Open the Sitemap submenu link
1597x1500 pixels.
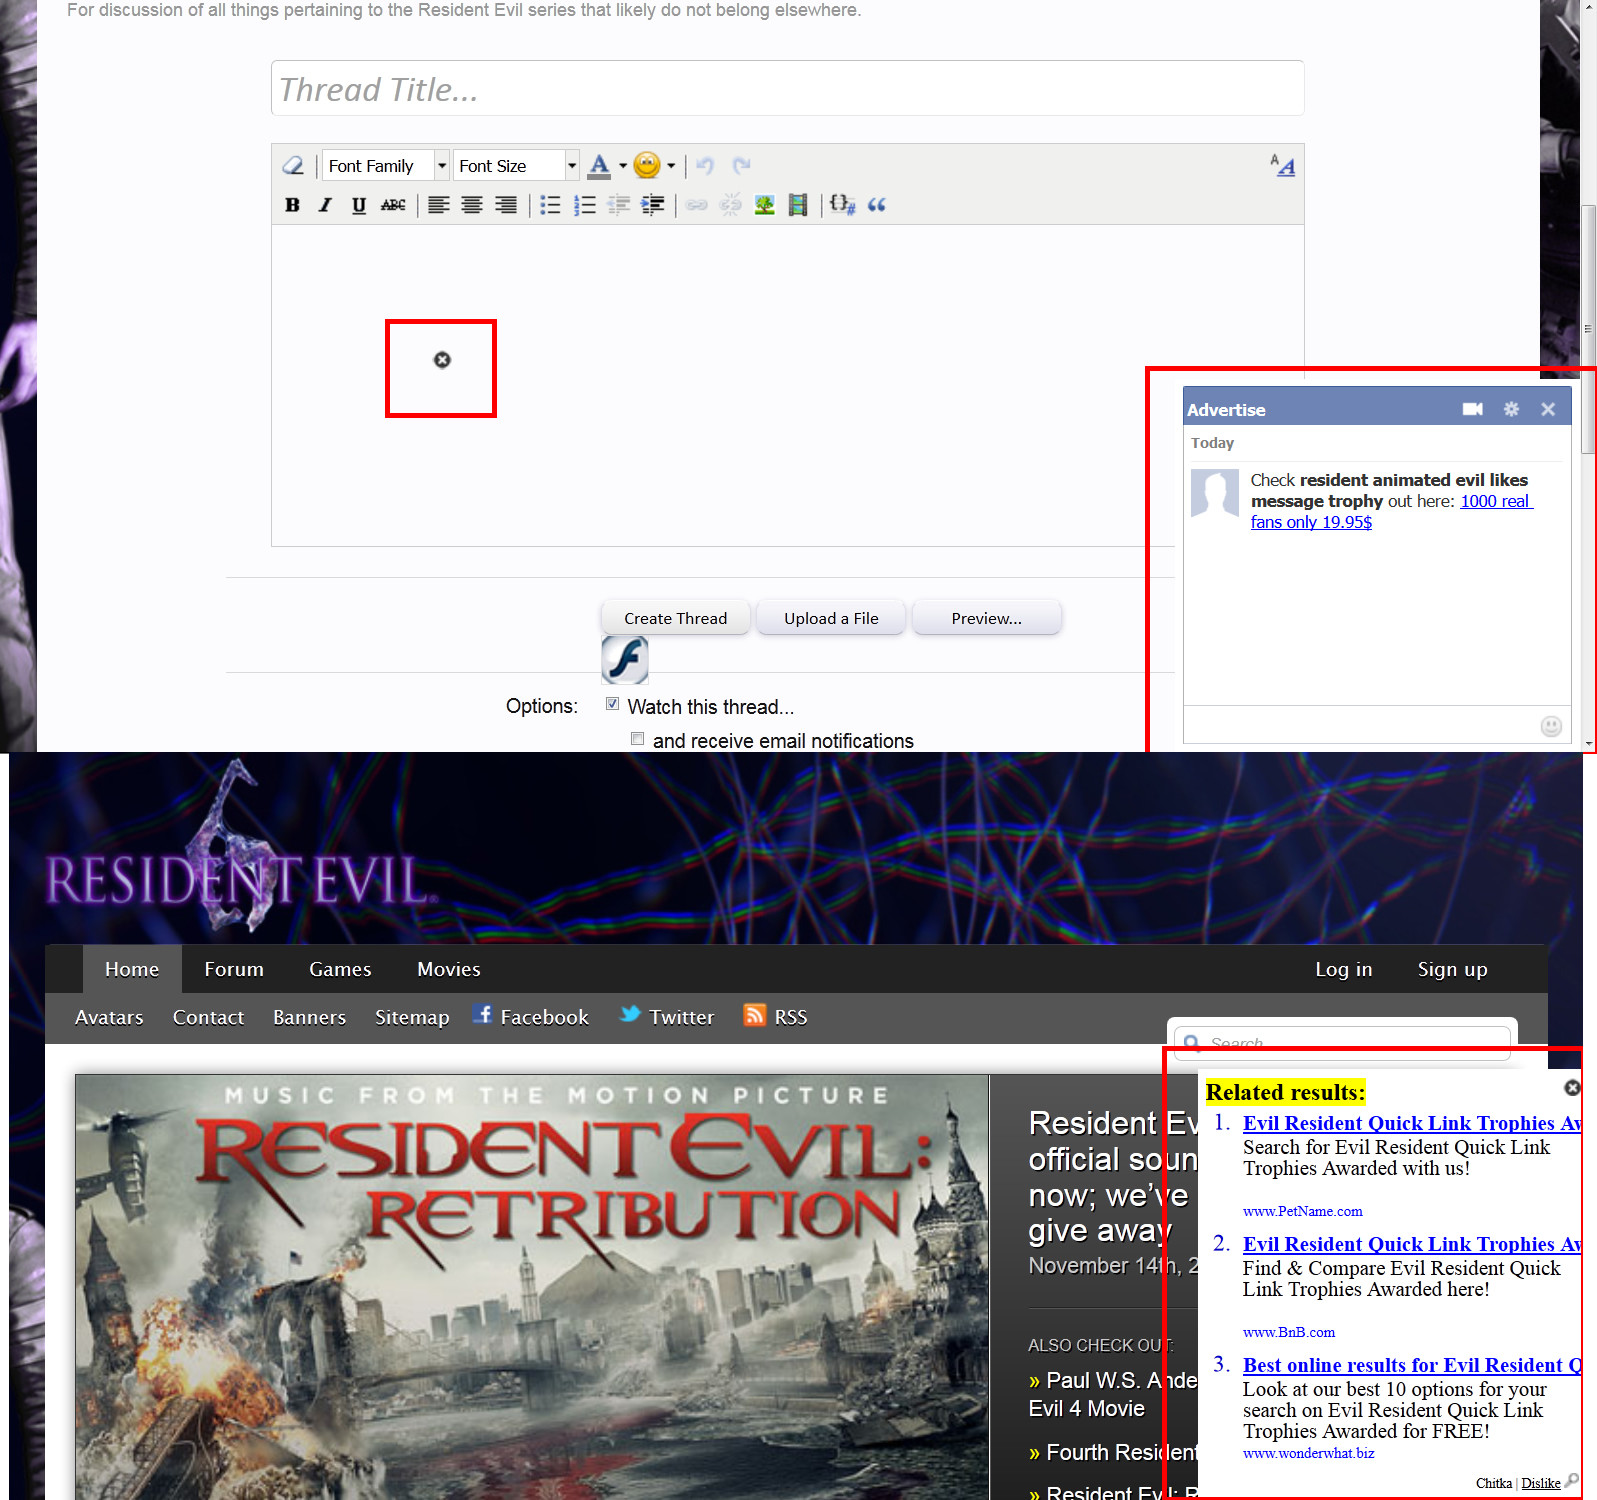click(x=412, y=1017)
